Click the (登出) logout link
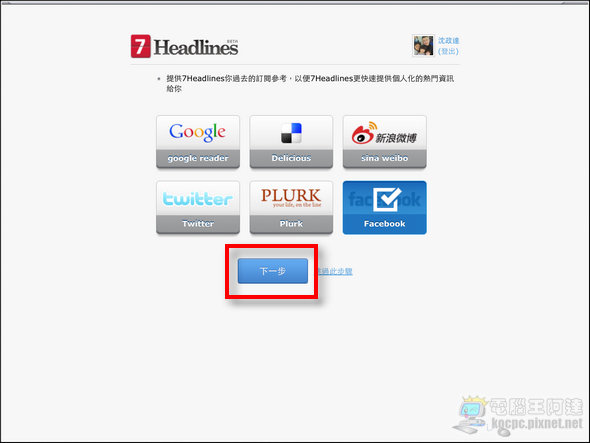This screenshot has height=443, width=590. (448, 51)
